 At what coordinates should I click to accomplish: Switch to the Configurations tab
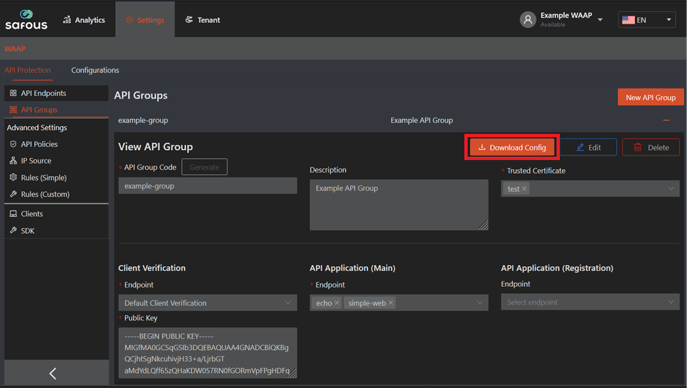click(95, 70)
